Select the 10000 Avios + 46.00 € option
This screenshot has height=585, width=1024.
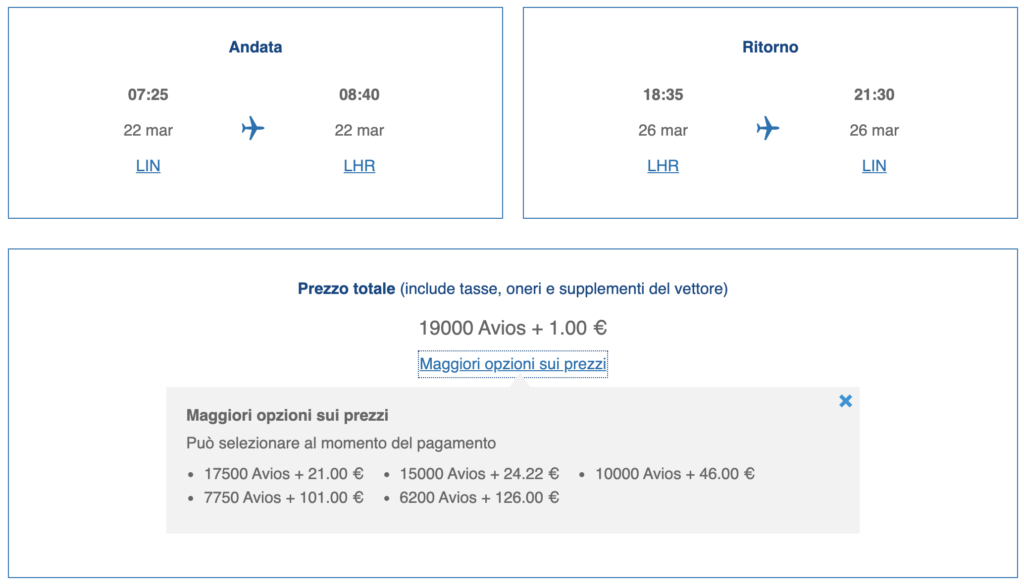pyautogui.click(x=675, y=474)
